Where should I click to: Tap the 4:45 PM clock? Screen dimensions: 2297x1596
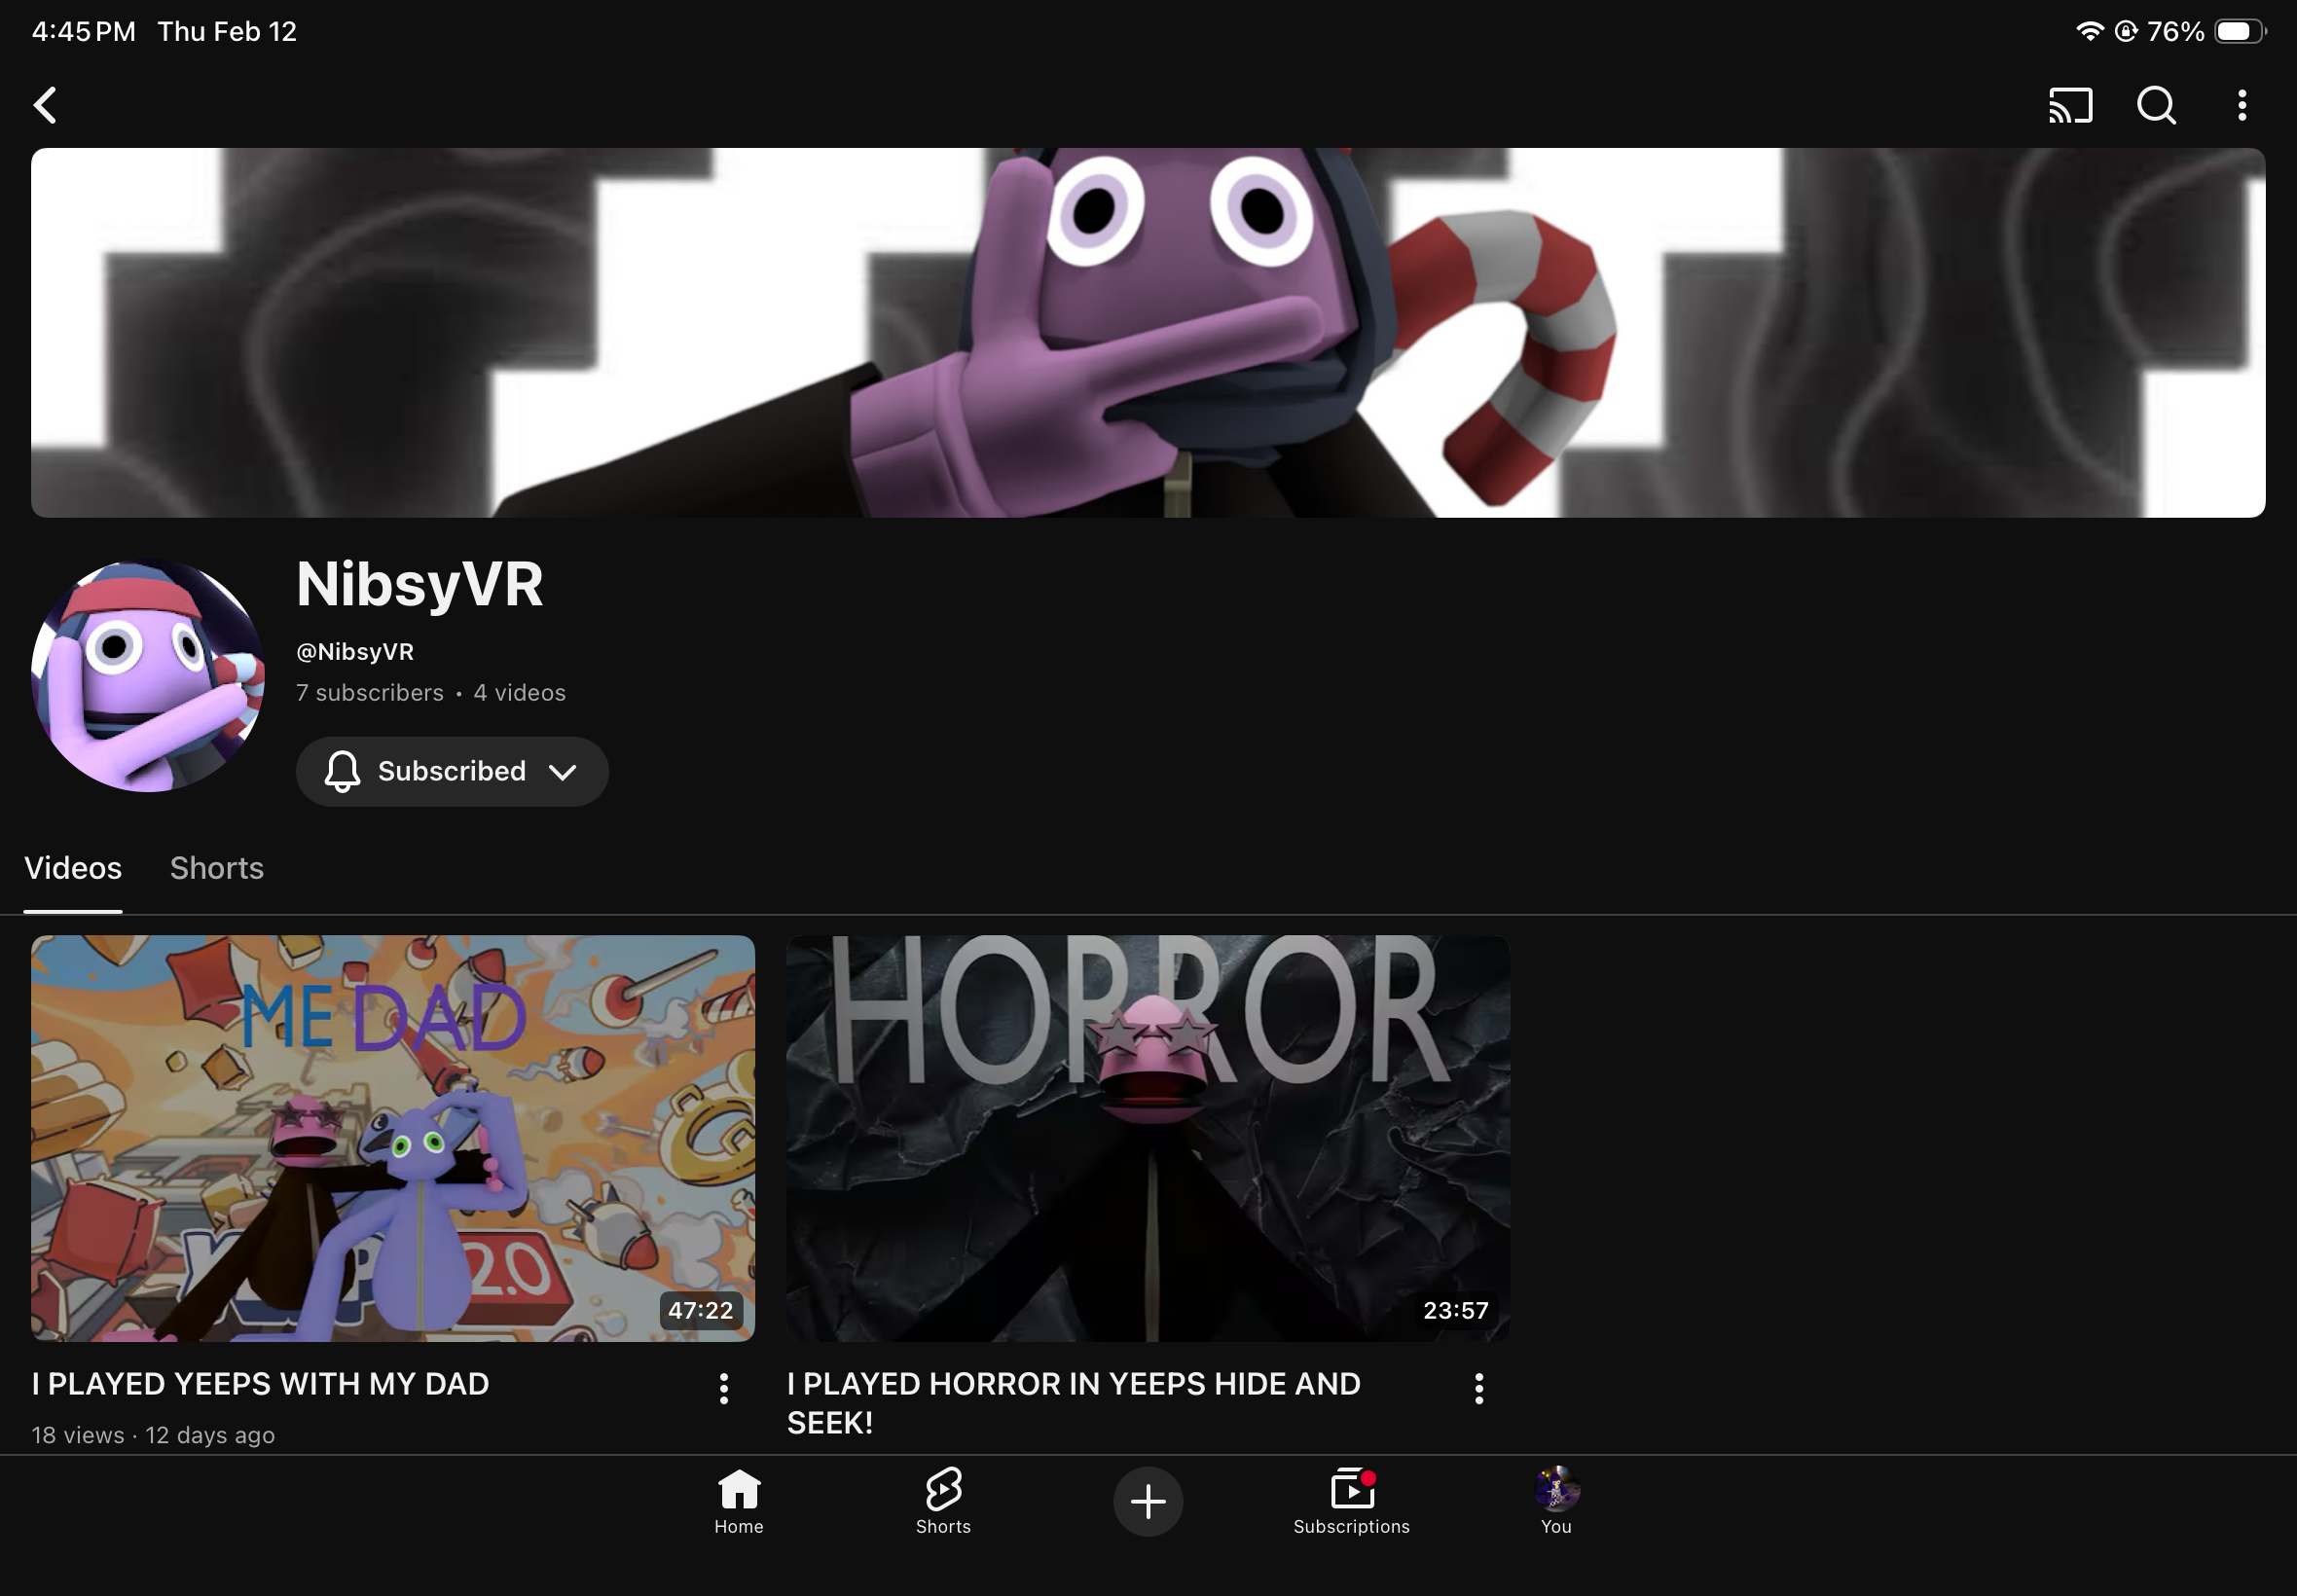[84, 31]
